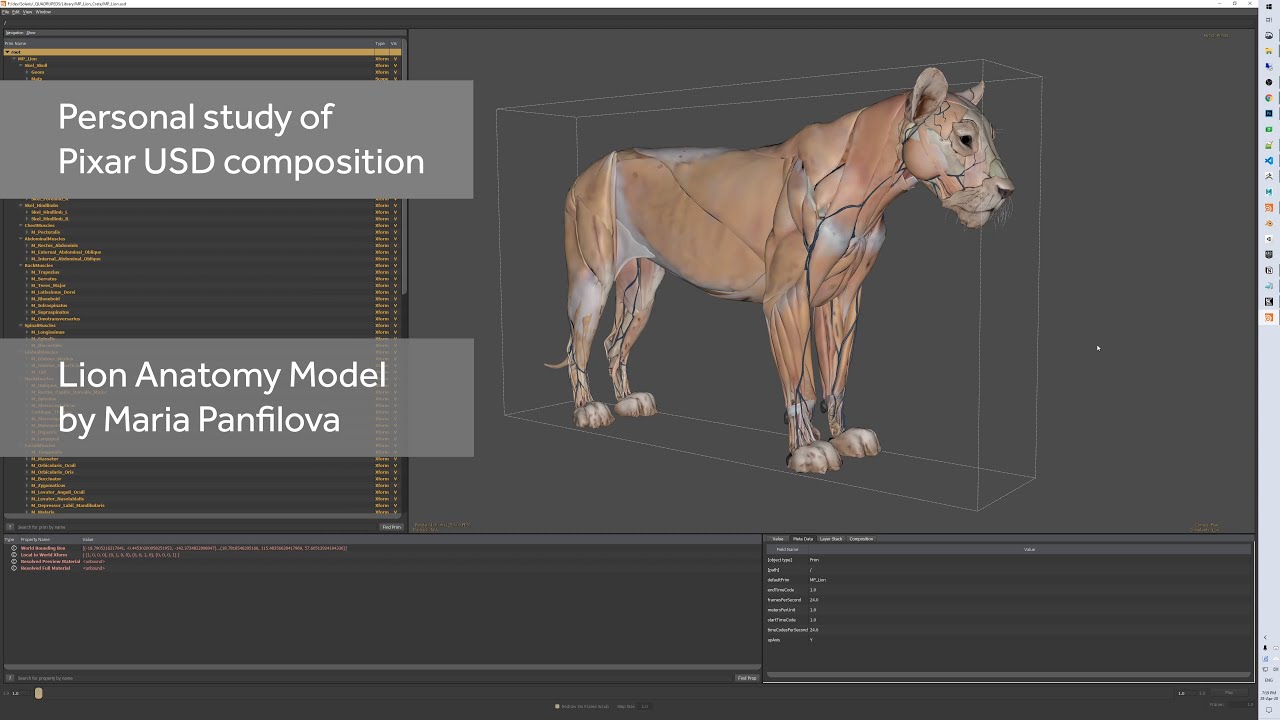
Task: Open the File menu
Action: click(5, 12)
